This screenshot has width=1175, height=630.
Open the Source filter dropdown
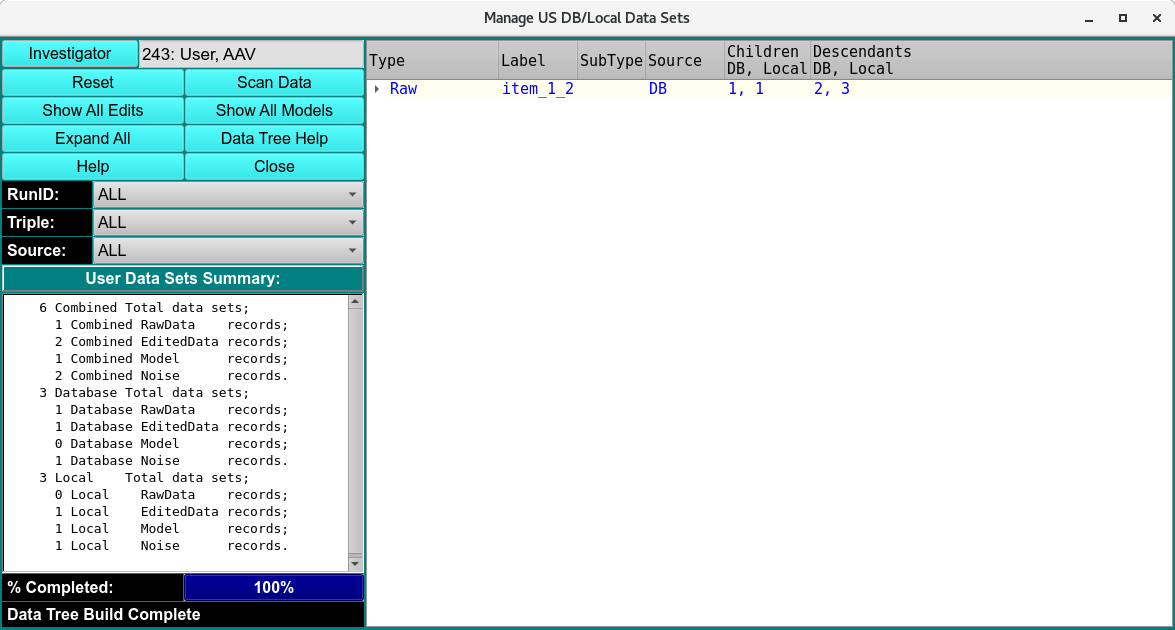click(x=228, y=250)
